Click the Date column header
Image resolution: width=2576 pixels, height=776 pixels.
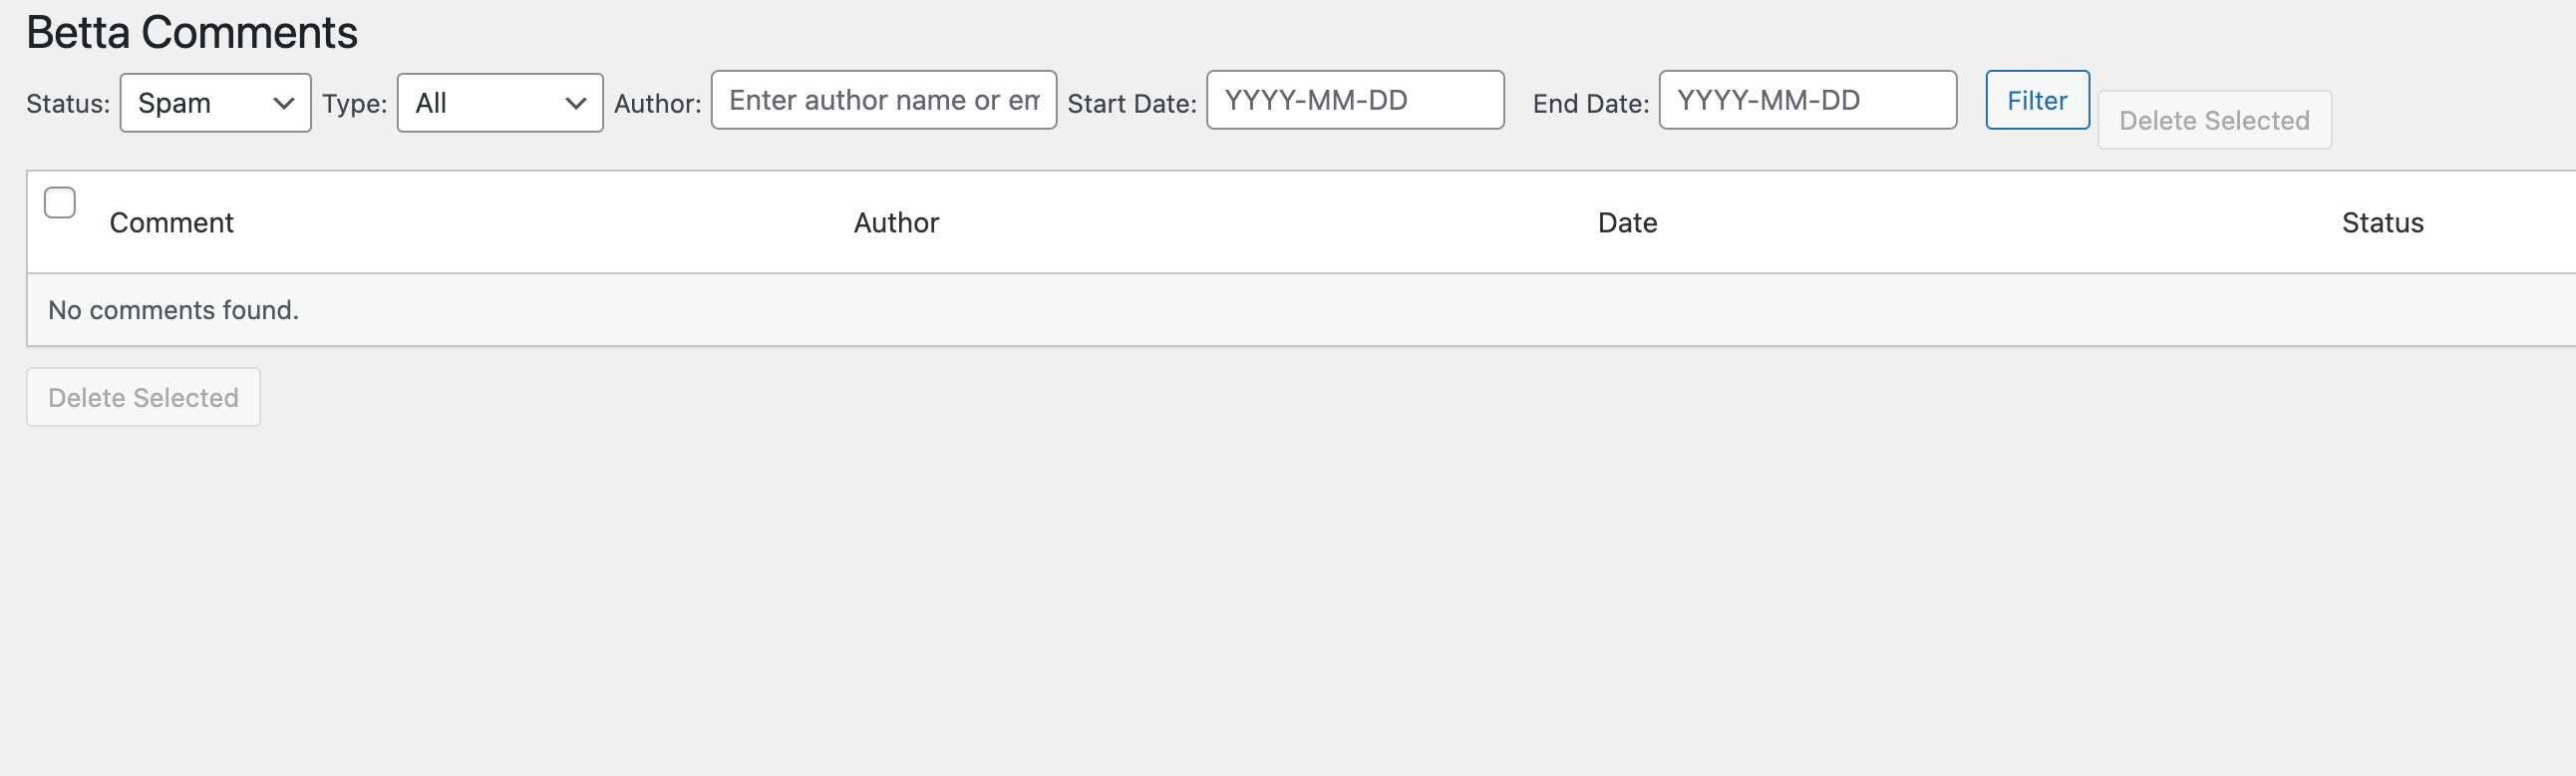(1627, 222)
